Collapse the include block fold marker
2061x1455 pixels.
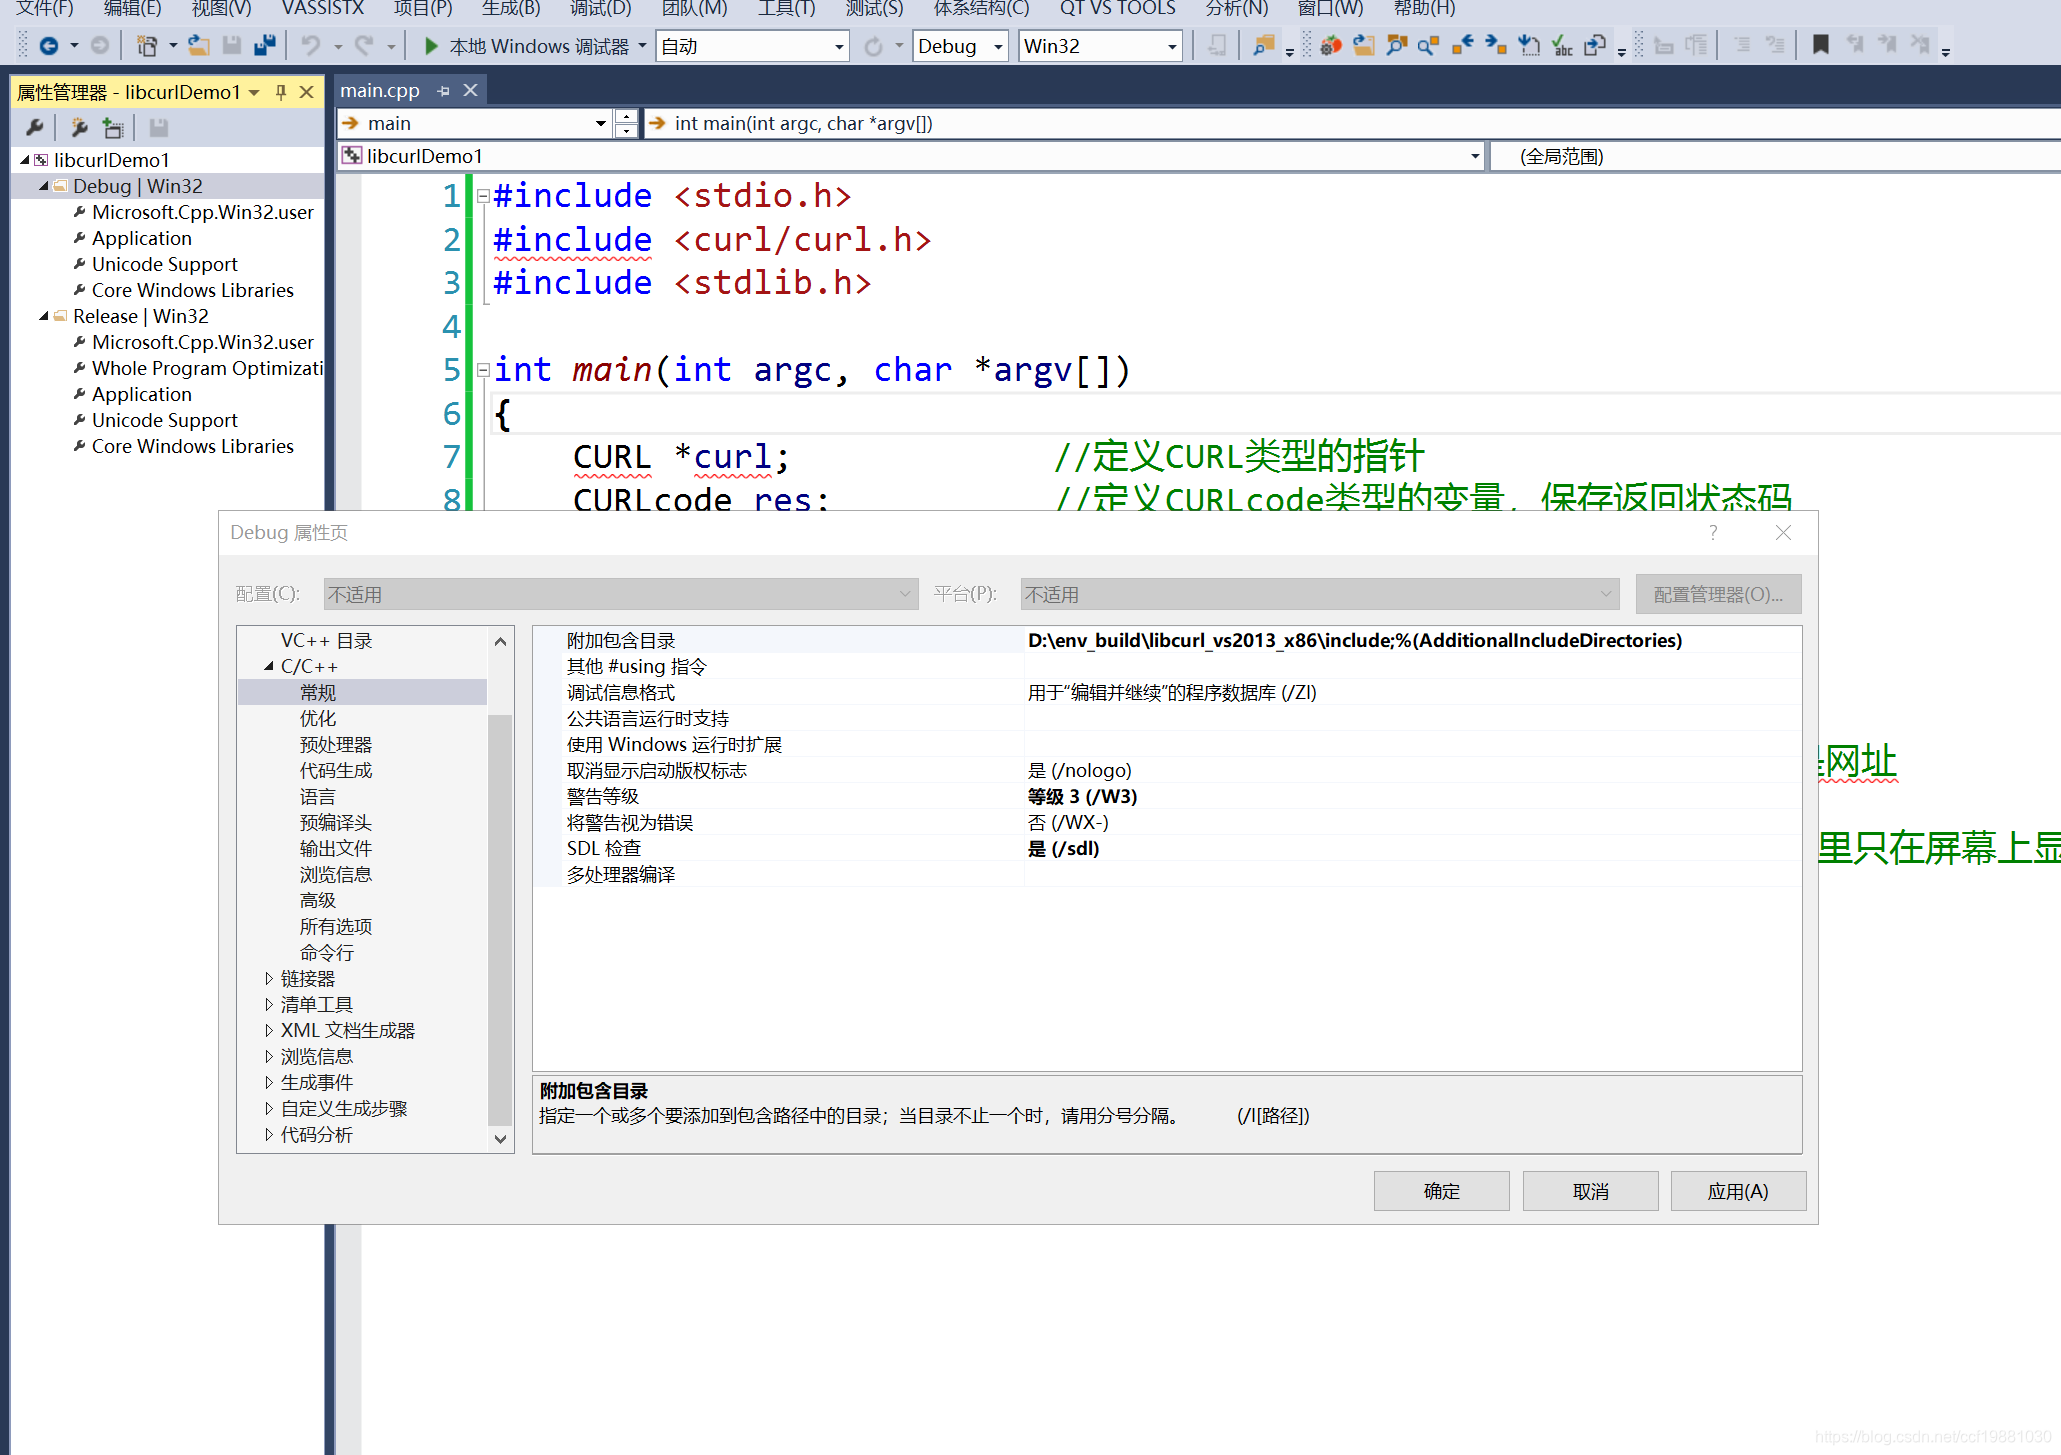pos(483,196)
